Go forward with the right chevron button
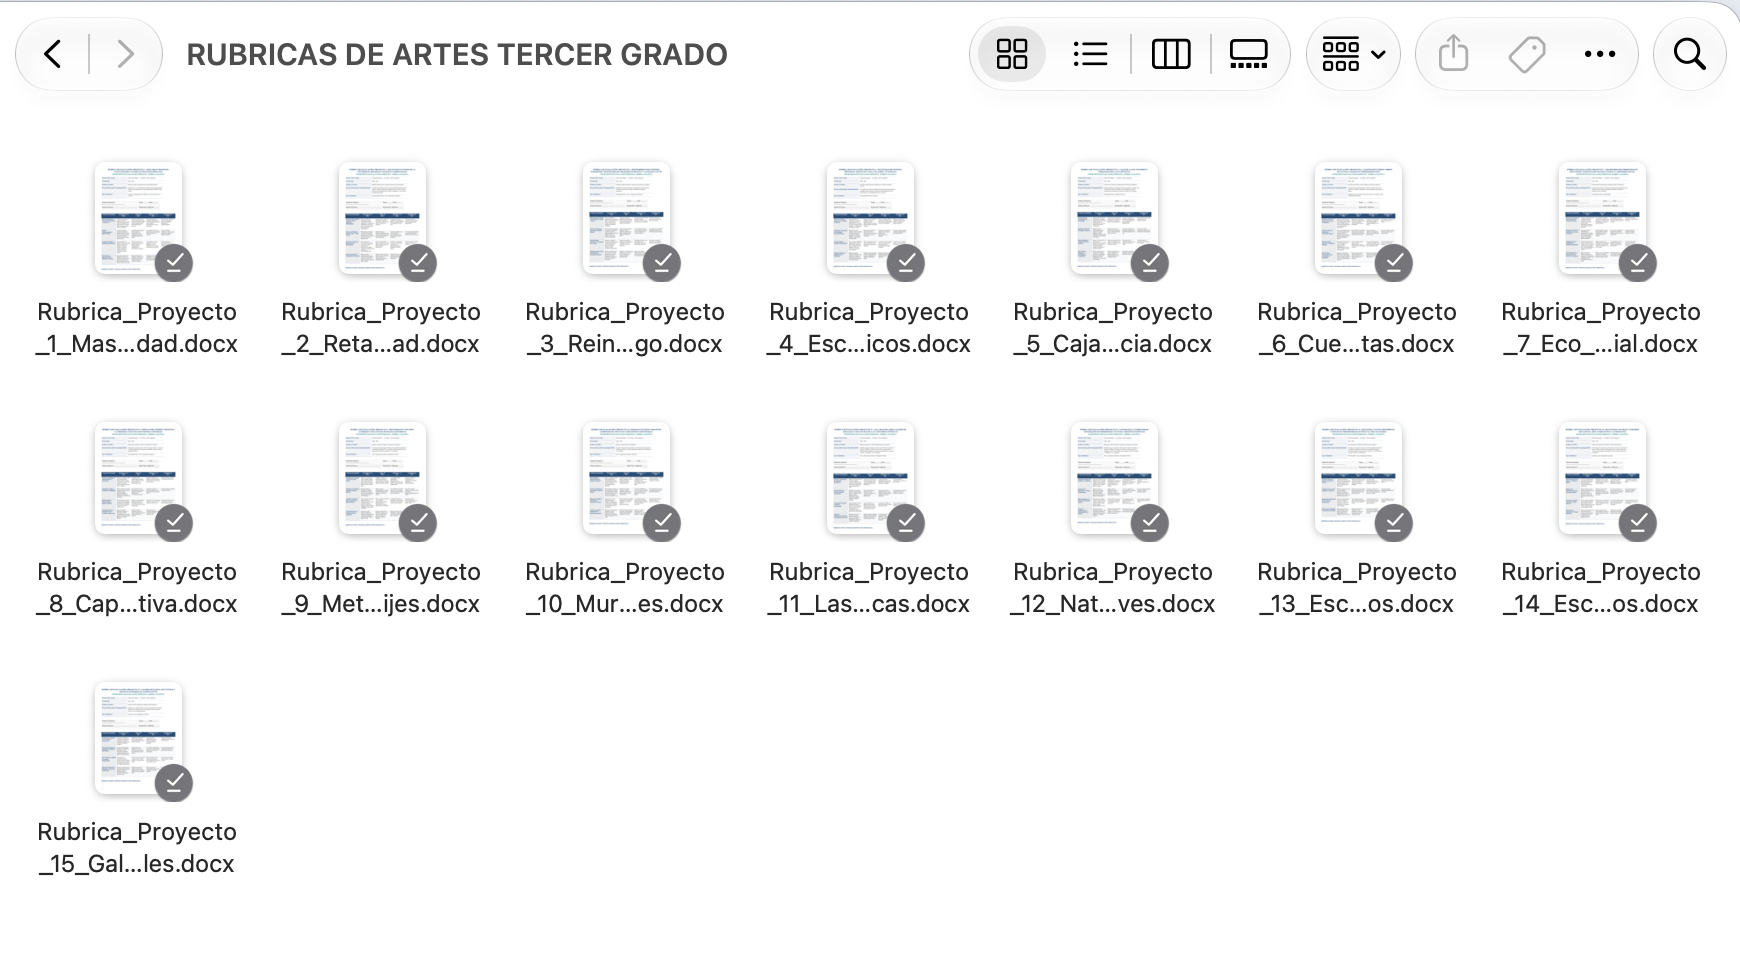The height and width of the screenshot is (974, 1740). (x=125, y=54)
